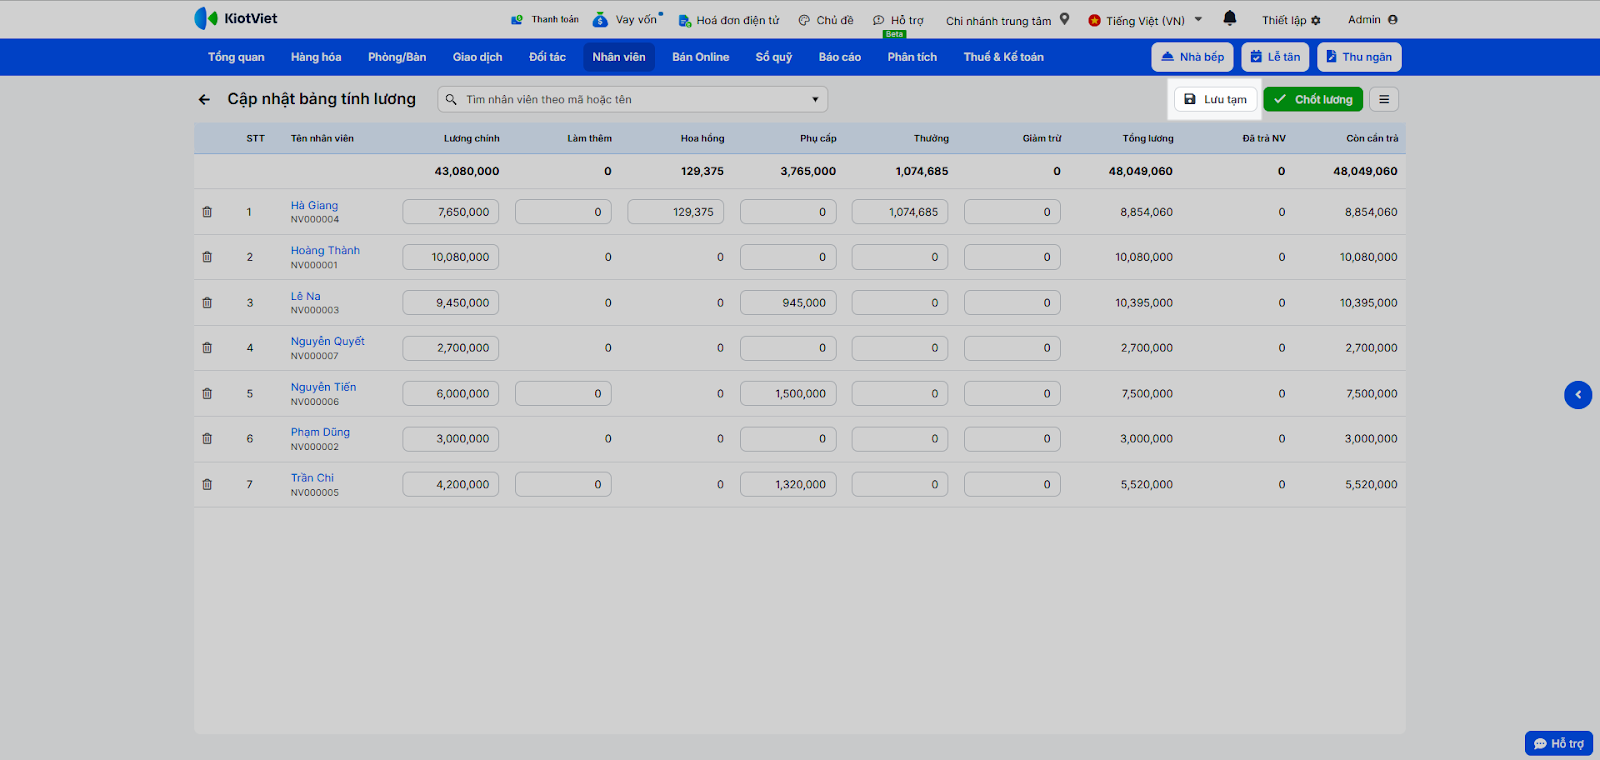Click the Lưu tạm button
Viewport: 1600px width, 760px height.
tap(1215, 100)
